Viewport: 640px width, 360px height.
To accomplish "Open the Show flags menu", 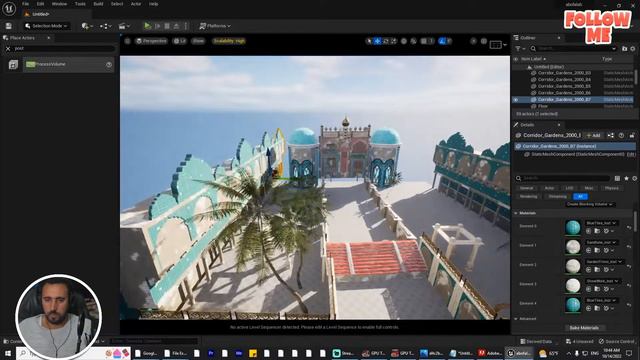I will [x=198, y=41].
